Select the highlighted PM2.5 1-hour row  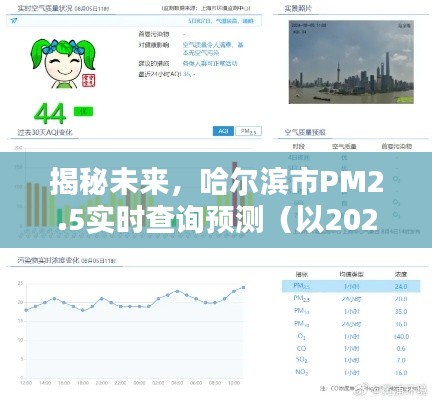pyautogui.click(x=351, y=286)
